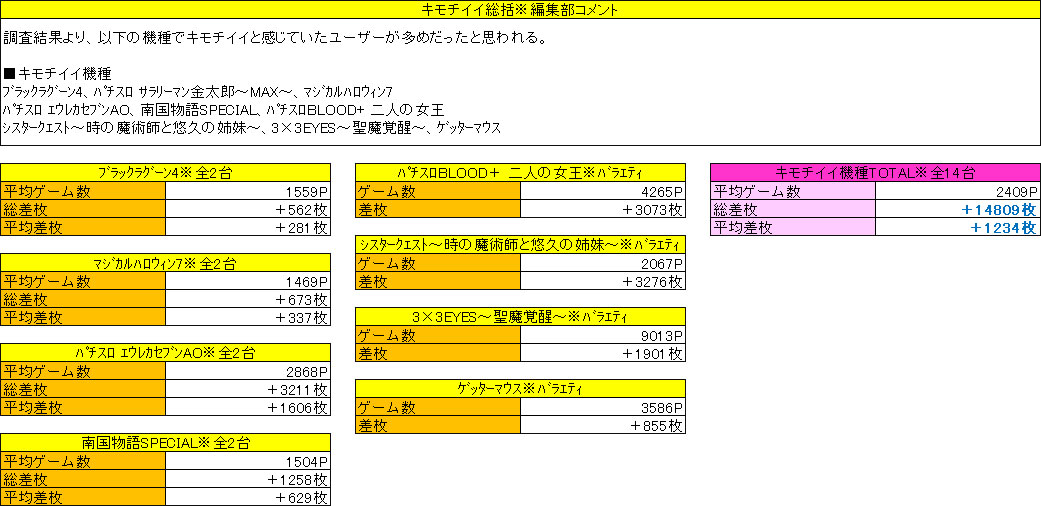Viewport: 1041px width, 506px height.
Task: Select the +562枚 total difference cell
Action: pos(247,209)
